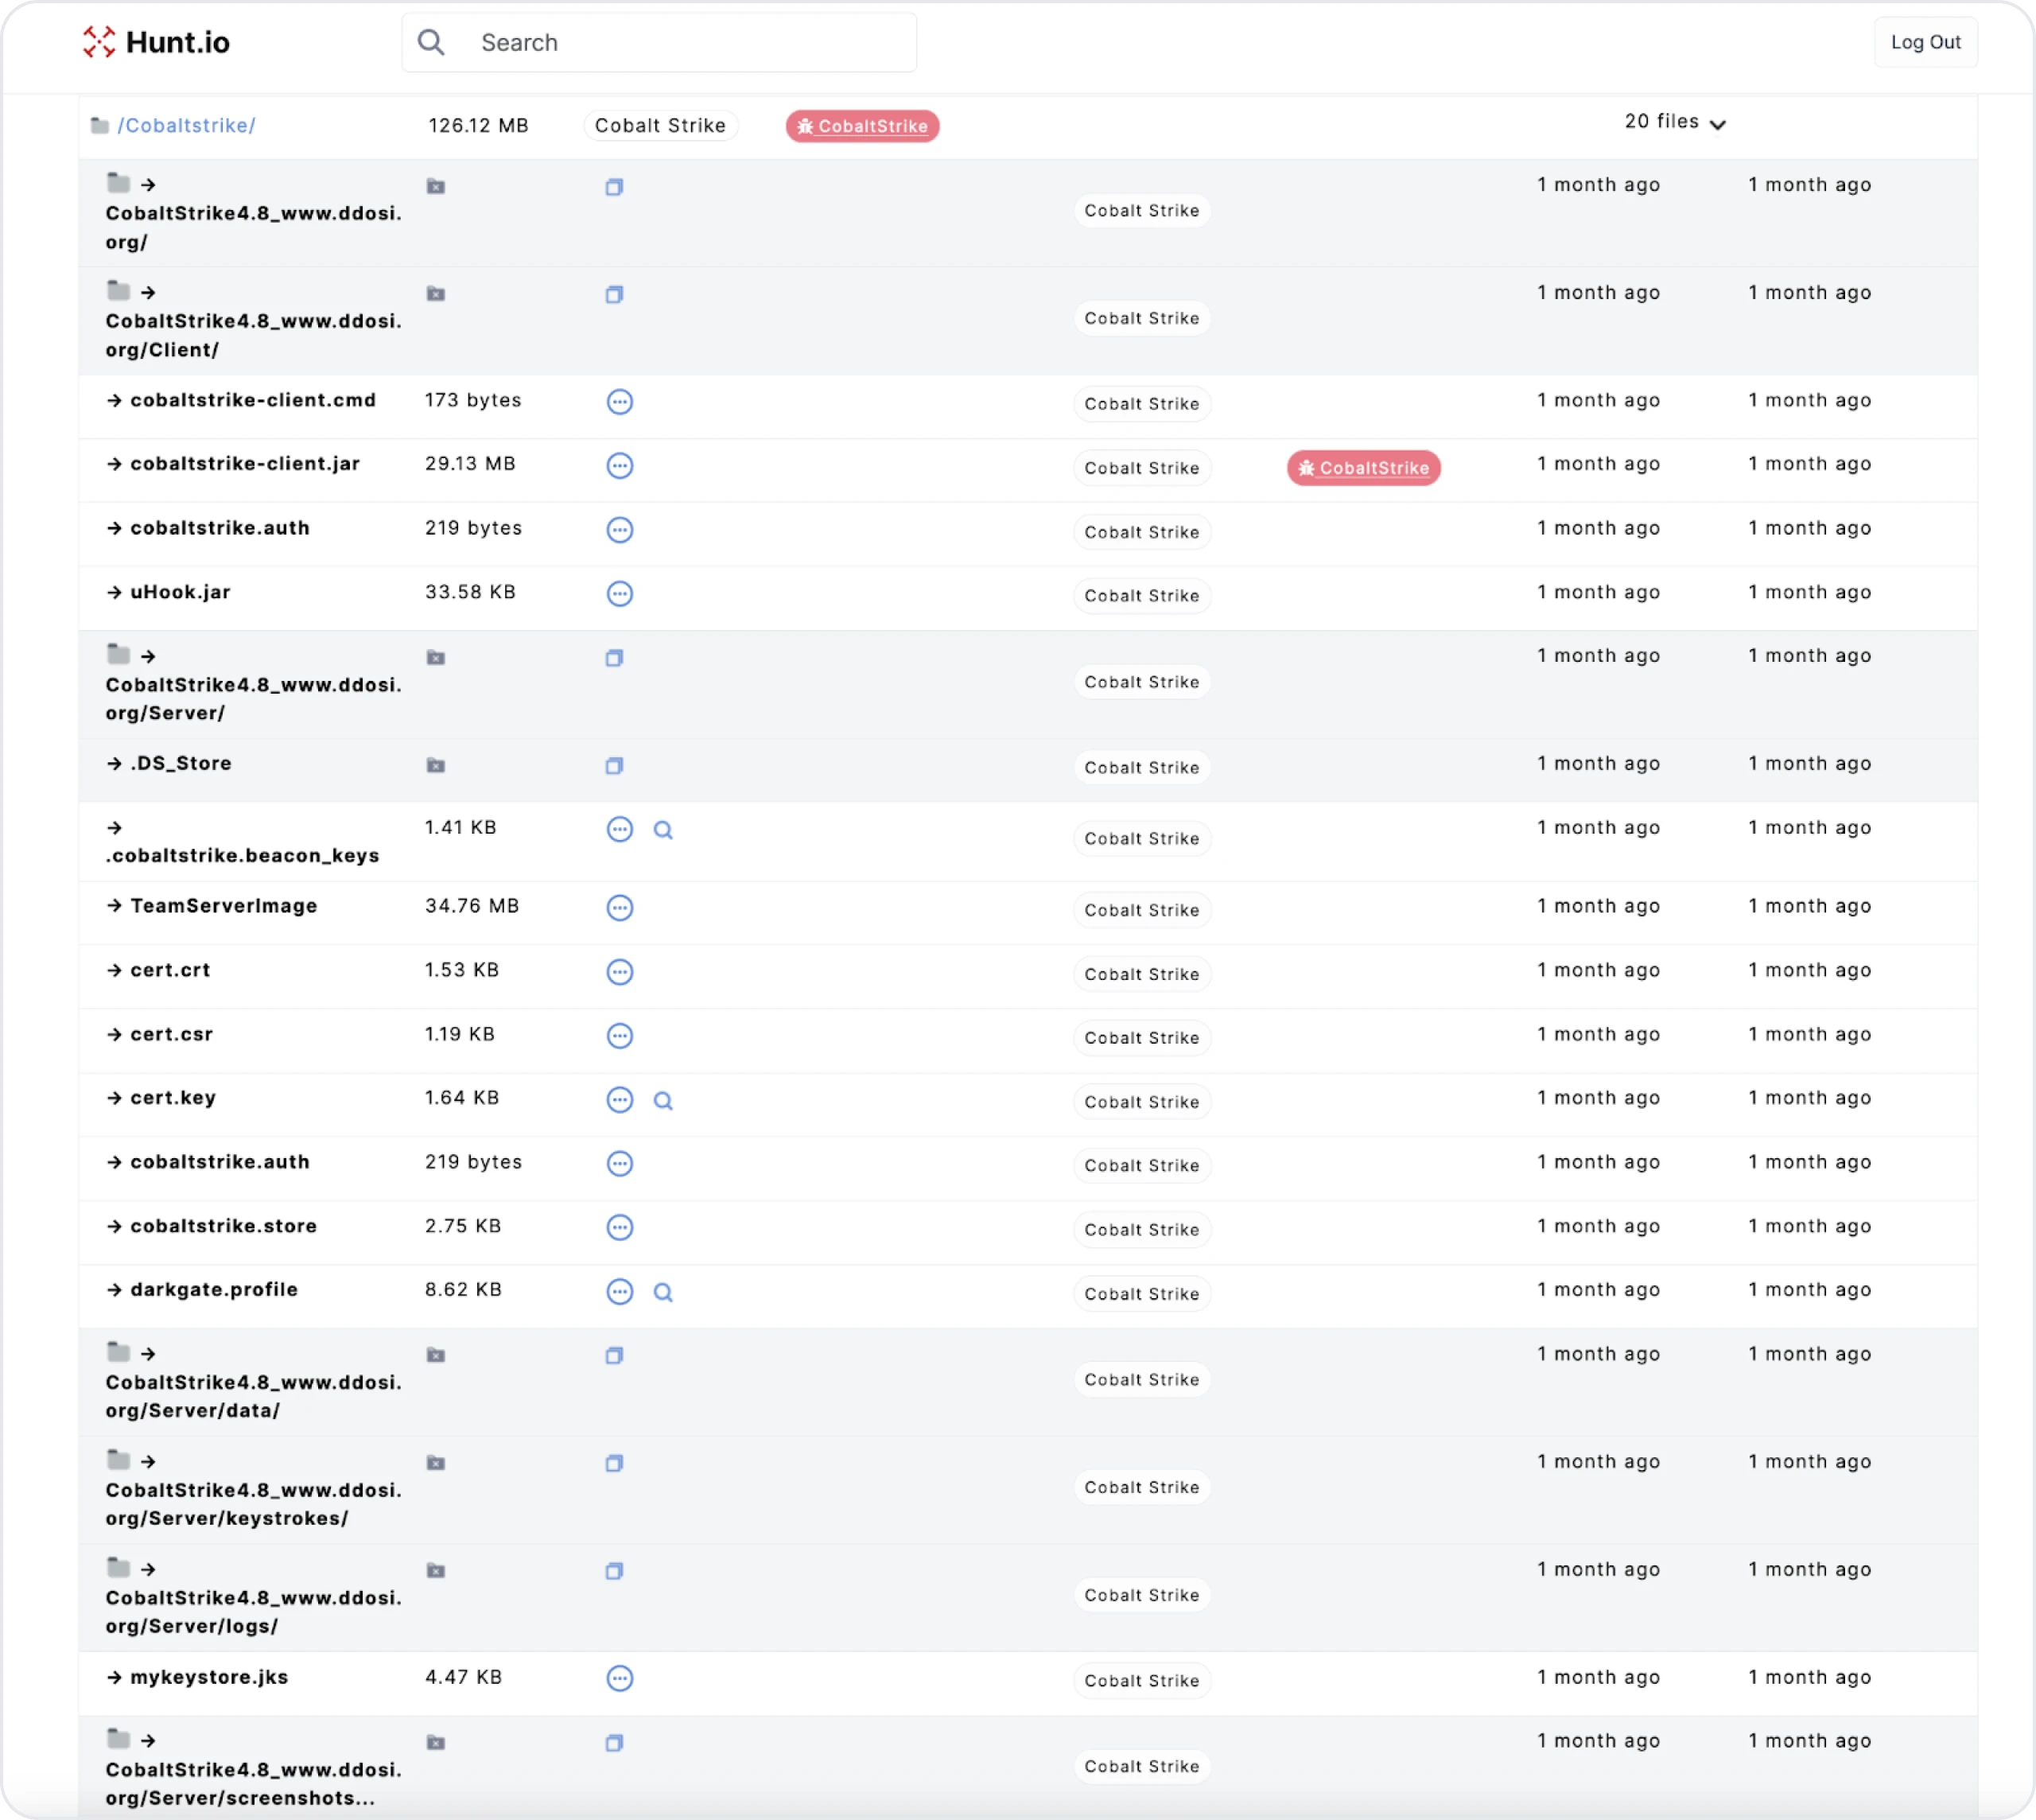Open CobaltStrike4.8 Server/keystrokes/ folder entry
2036x1820 pixels.
point(253,1504)
